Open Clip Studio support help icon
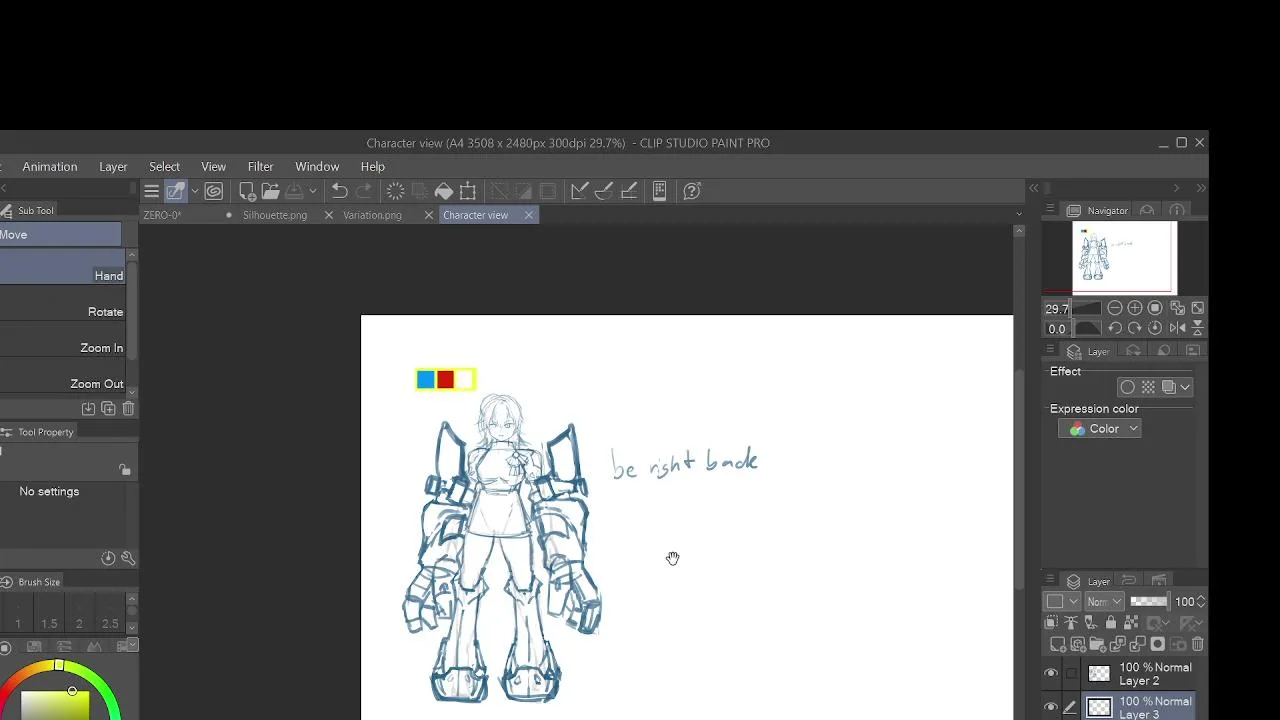Viewport: 1280px width, 720px height. (692, 191)
